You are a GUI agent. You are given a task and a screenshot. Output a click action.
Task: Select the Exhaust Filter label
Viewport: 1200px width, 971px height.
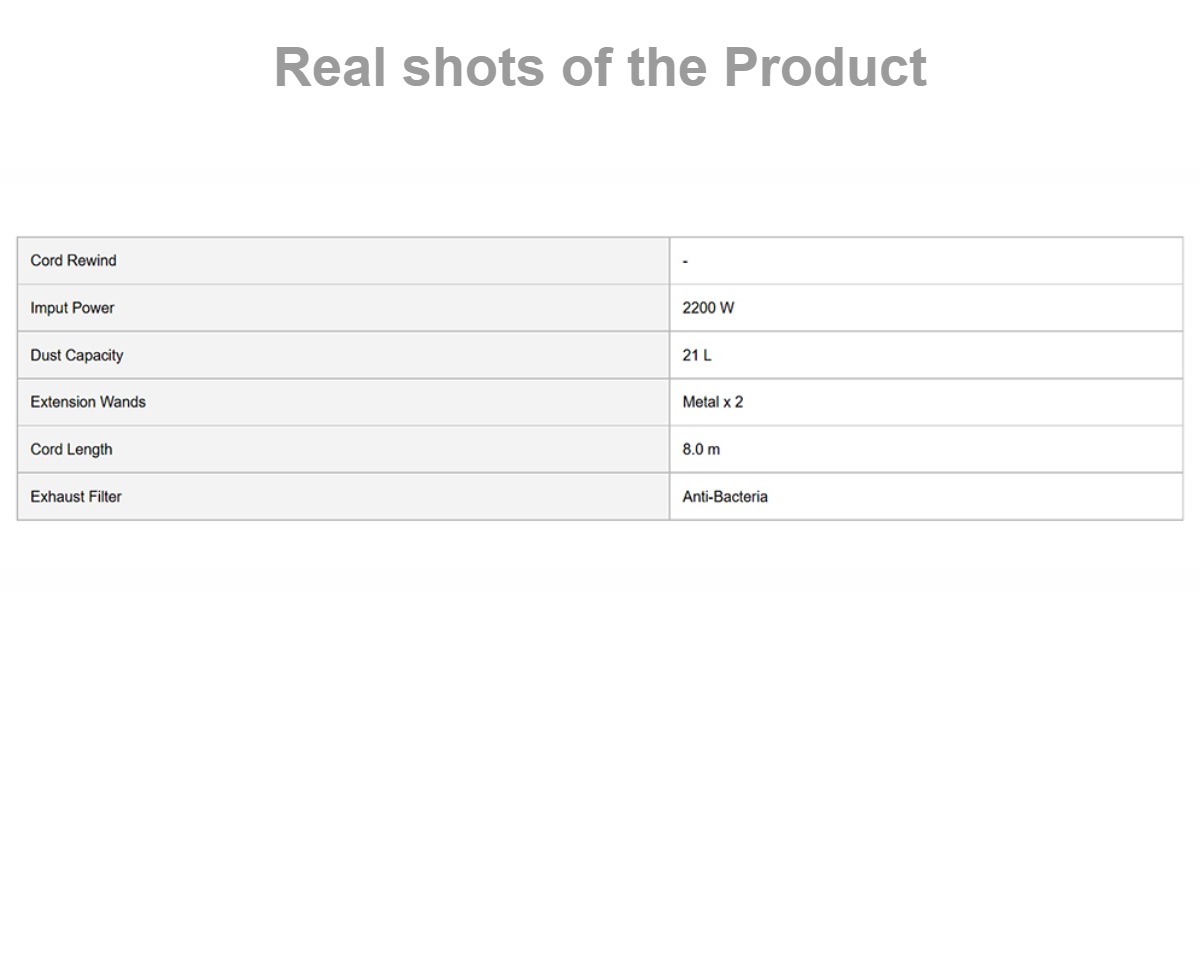76,496
